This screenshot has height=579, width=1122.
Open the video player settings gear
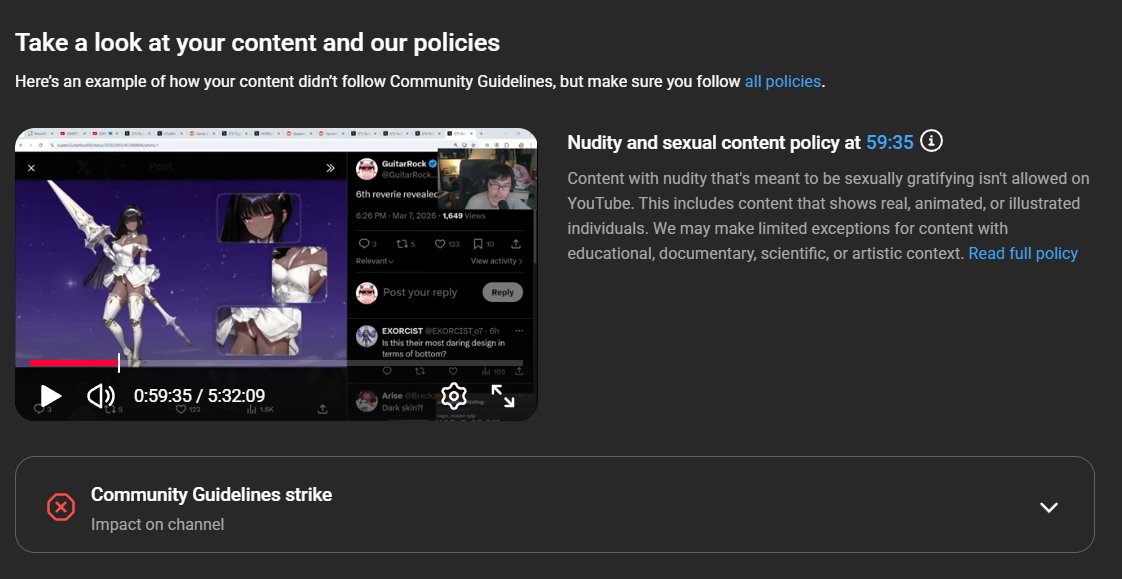[454, 396]
